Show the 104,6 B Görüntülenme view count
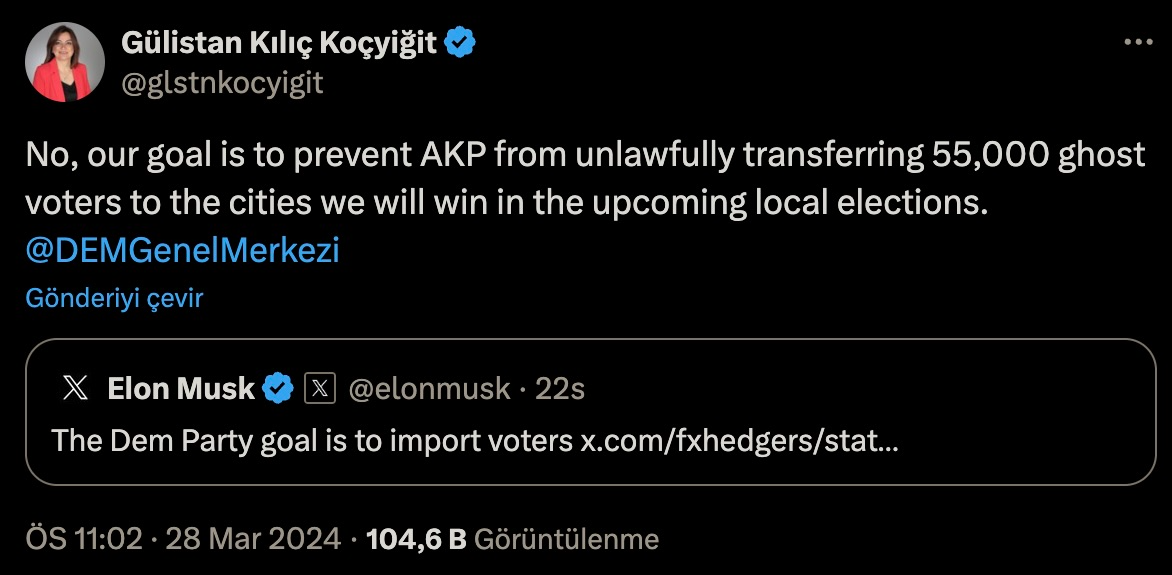 [x=513, y=540]
